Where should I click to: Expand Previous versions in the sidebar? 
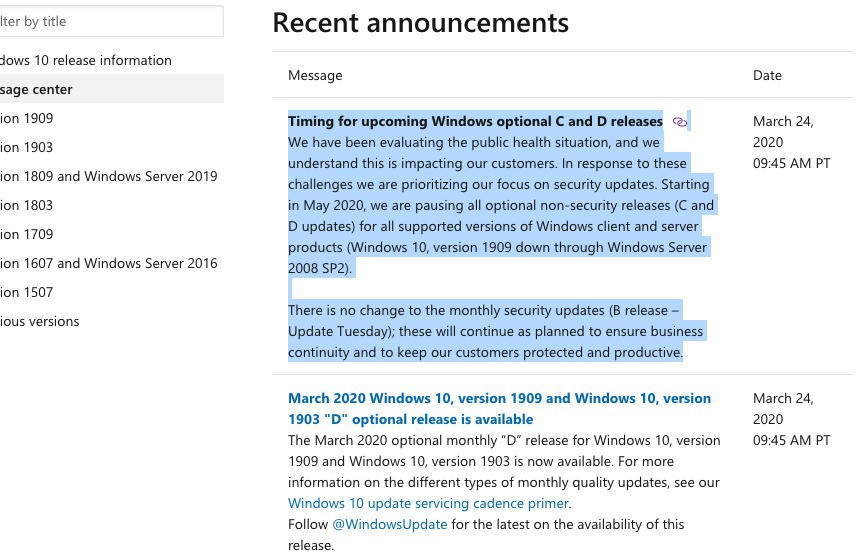point(40,321)
